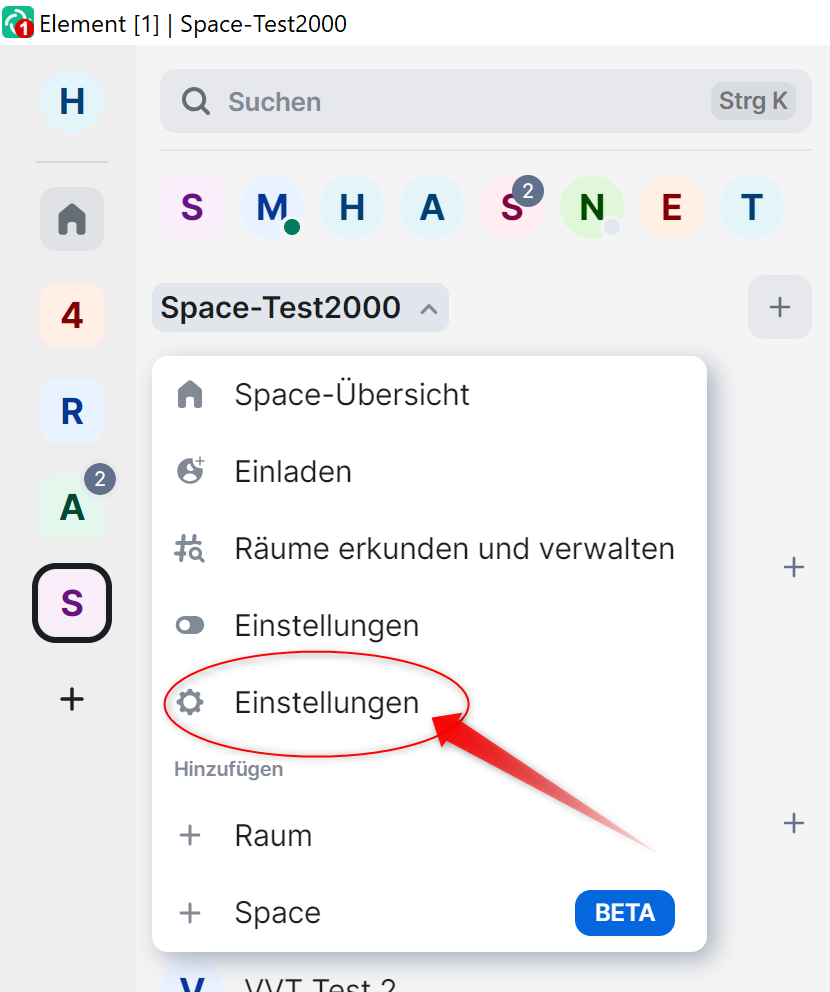
Task: Select the R space in the sidebar
Action: click(x=72, y=411)
